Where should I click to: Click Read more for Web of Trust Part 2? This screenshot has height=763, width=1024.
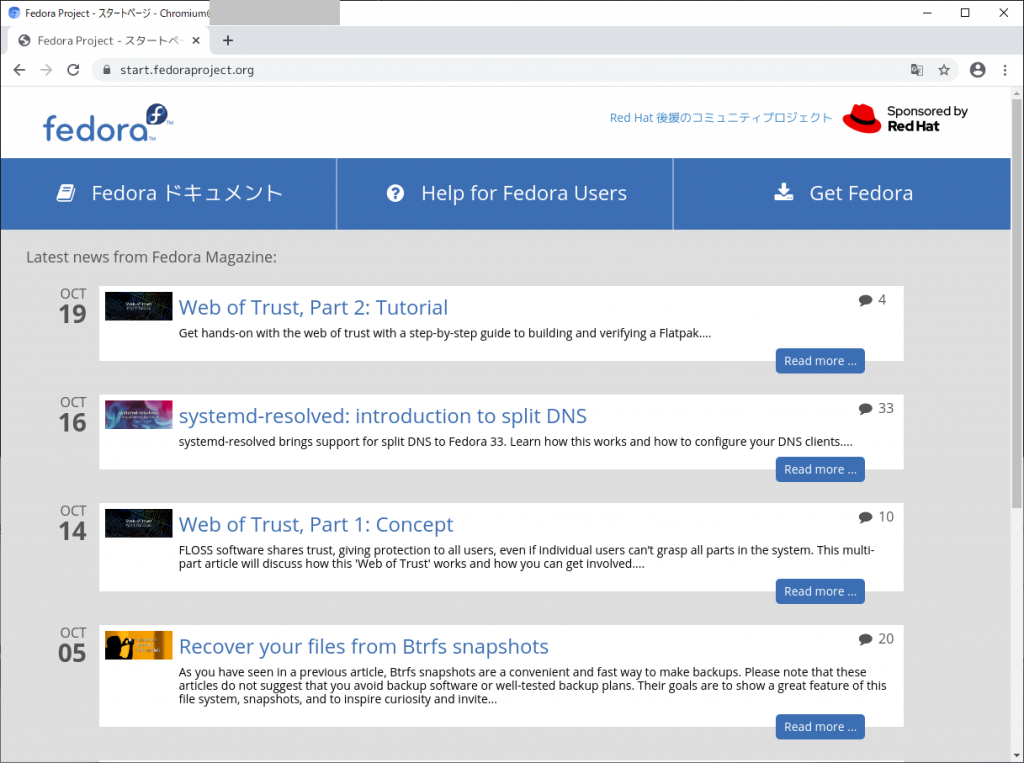click(x=820, y=361)
